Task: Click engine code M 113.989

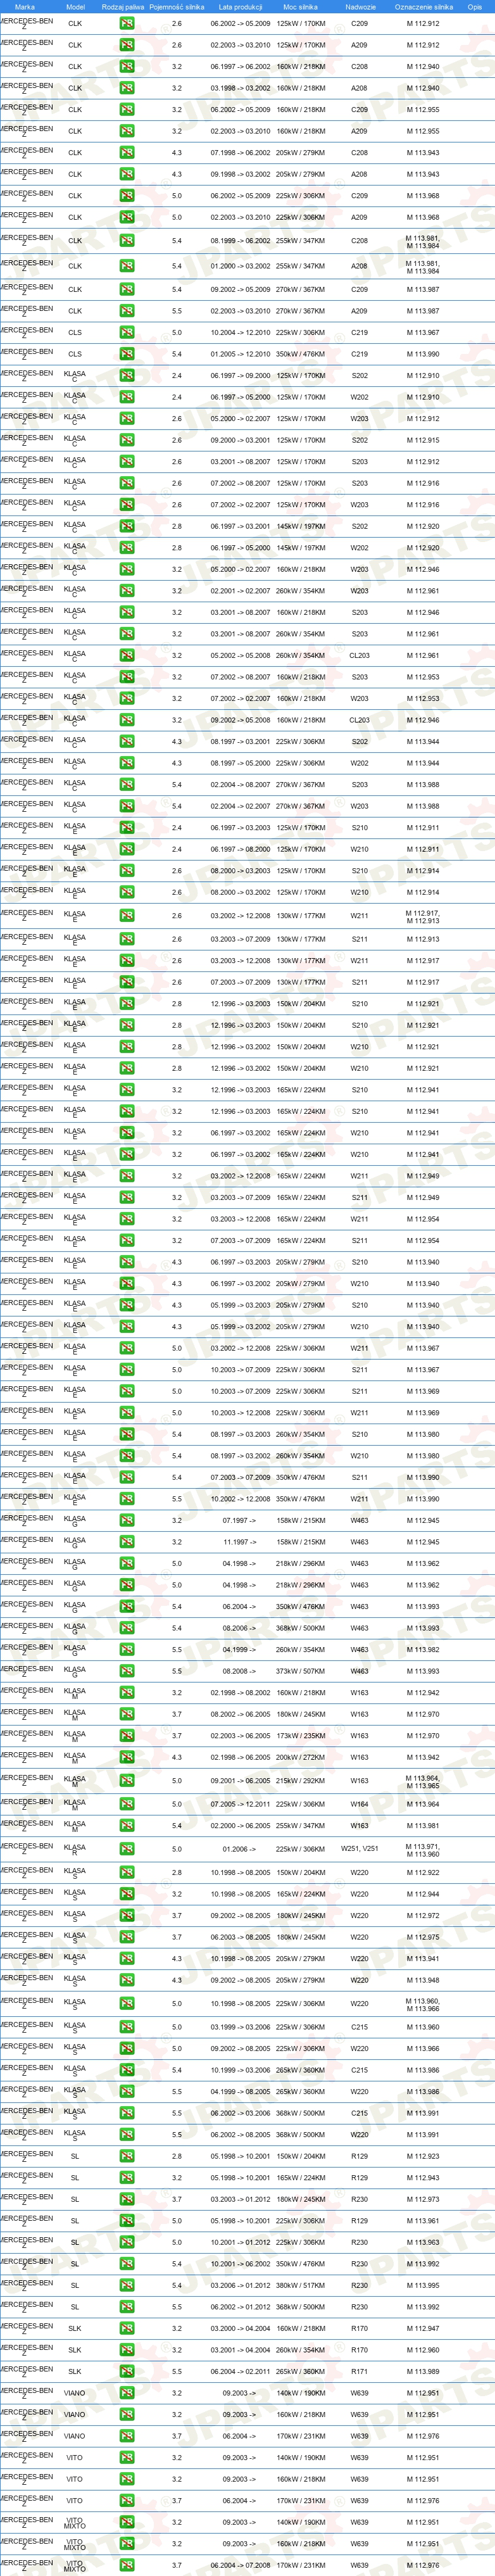Action: 423,2372
